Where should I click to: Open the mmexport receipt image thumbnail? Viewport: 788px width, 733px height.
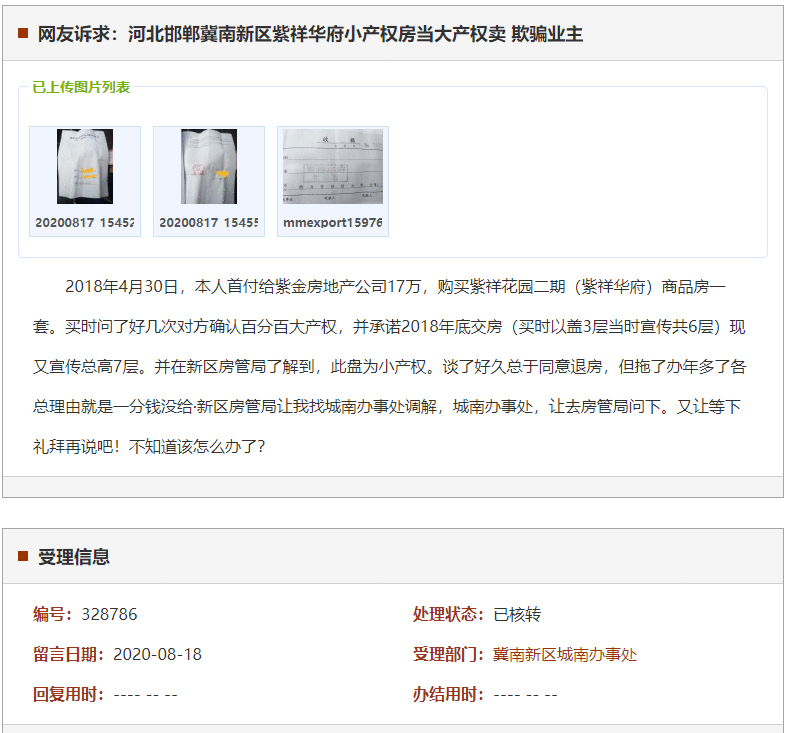click(333, 166)
